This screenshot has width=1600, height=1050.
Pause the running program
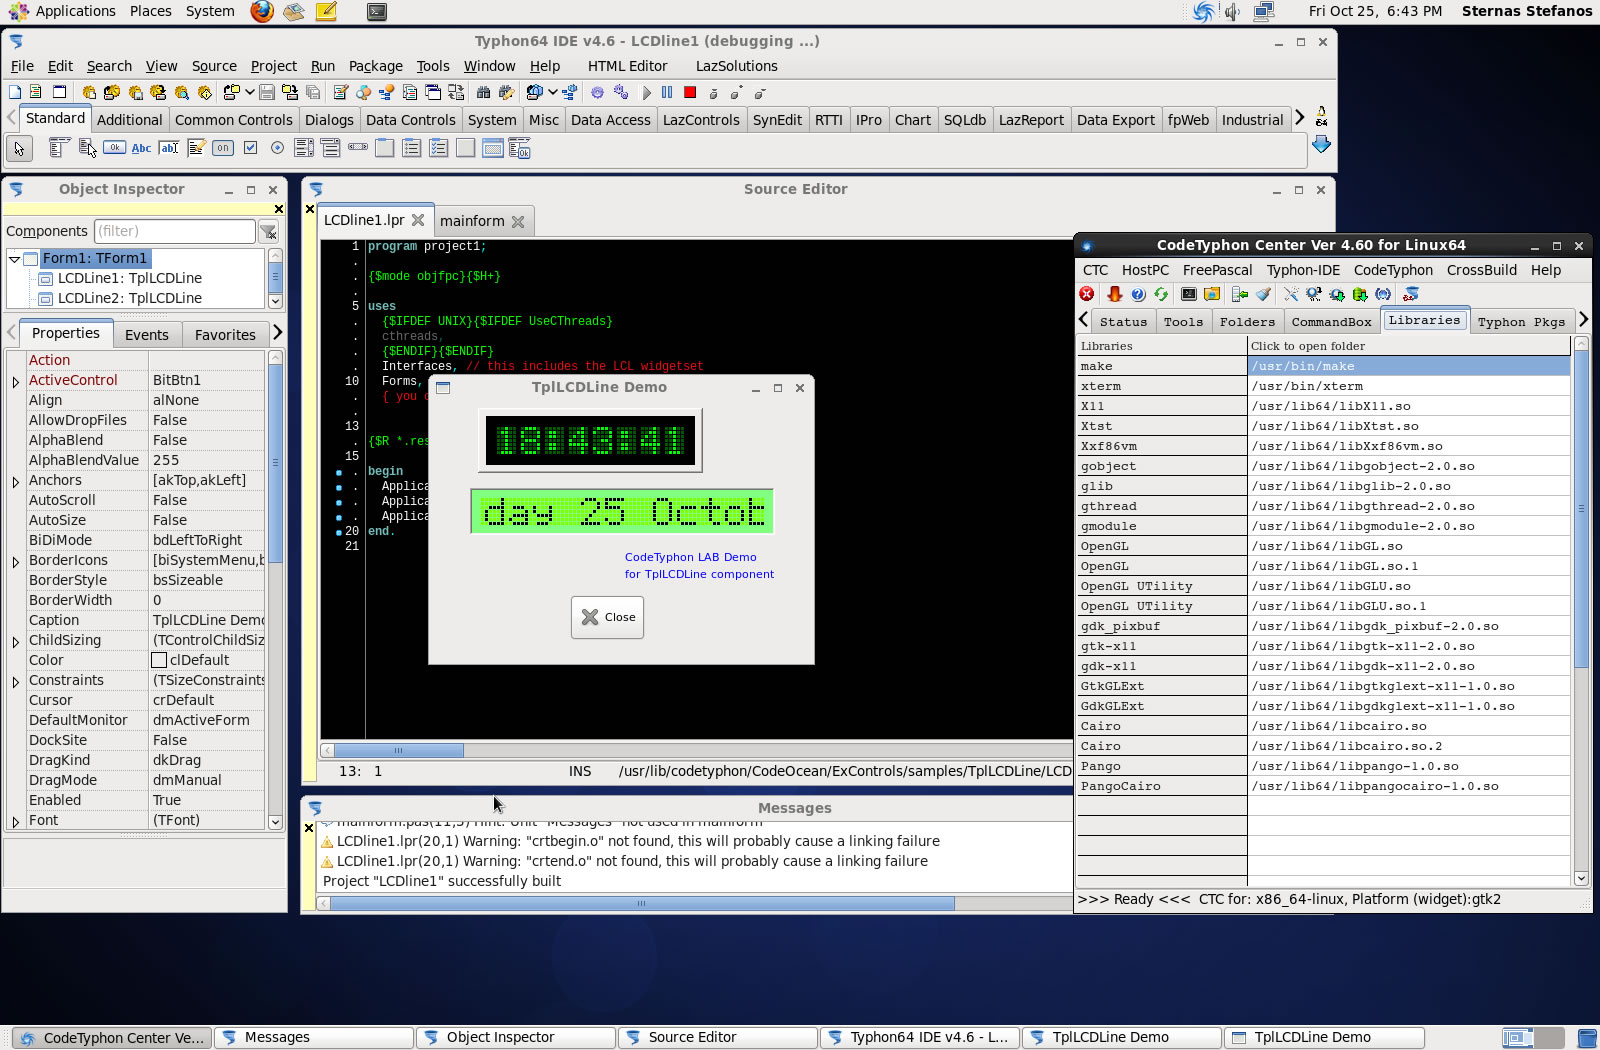pyautogui.click(x=667, y=93)
